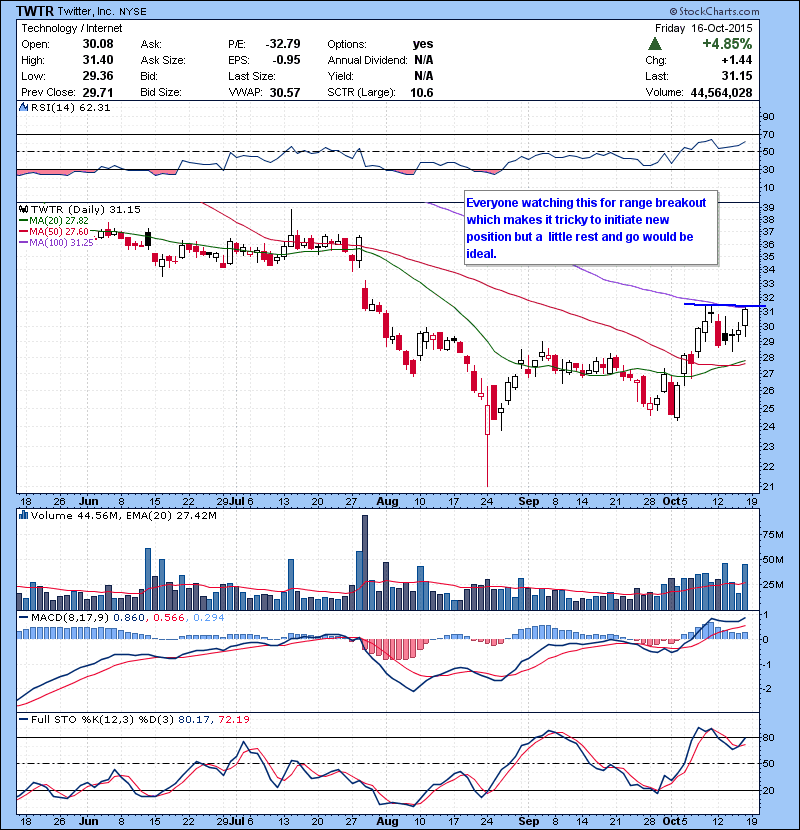Click the VWAP 30.57 value

(285, 92)
